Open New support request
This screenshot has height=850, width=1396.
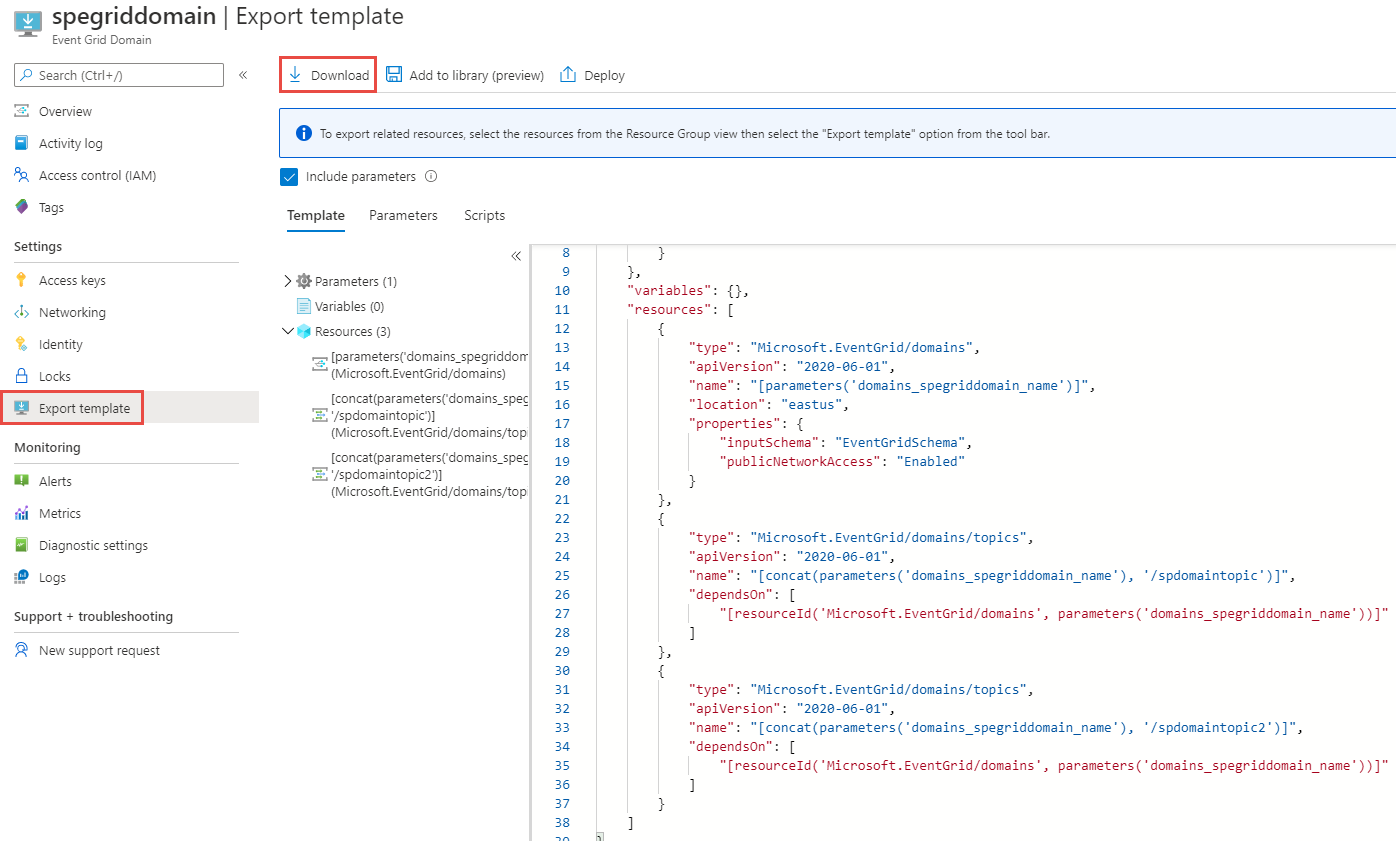pos(99,650)
